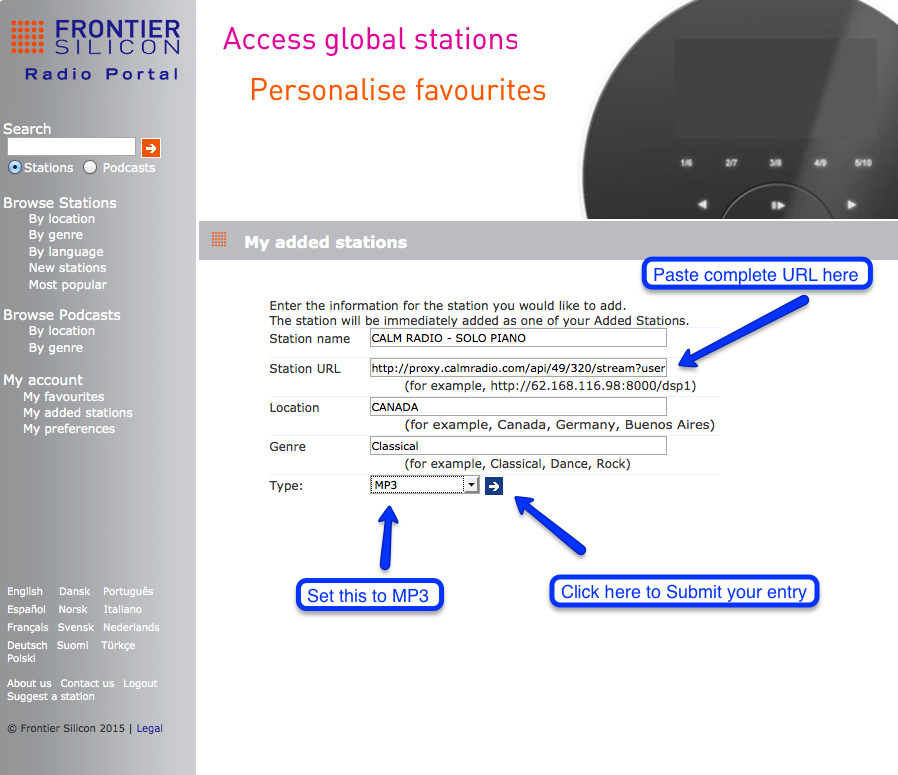Open the Most popular stations link
This screenshot has height=775, width=898.
(67, 285)
